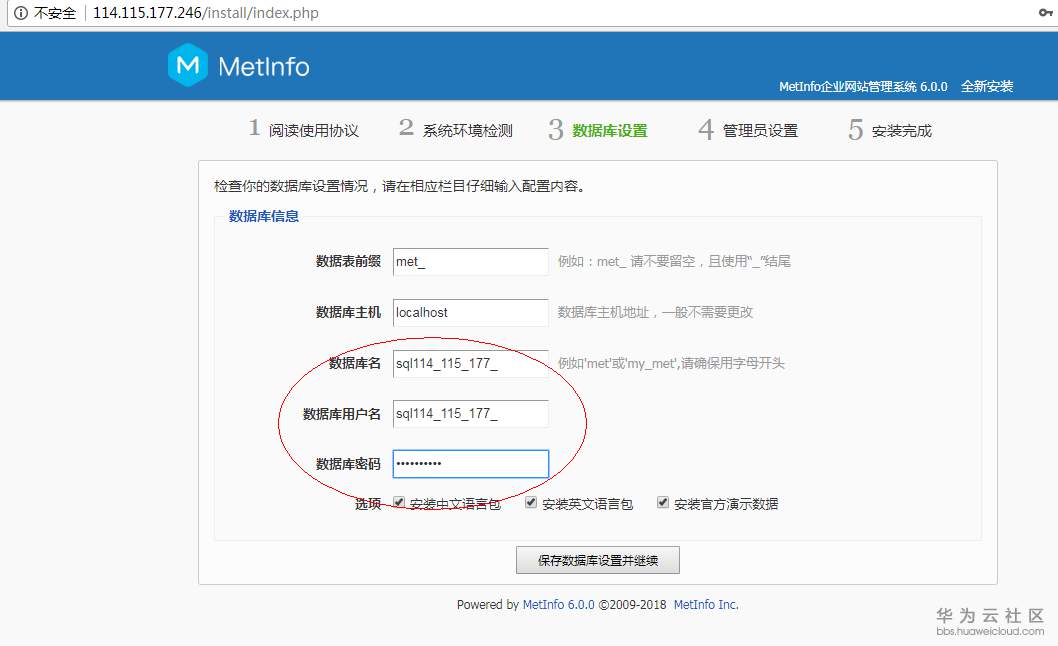Open the MetInfo 6.0.0 footer link
The height and width of the screenshot is (646, 1058).
point(558,604)
